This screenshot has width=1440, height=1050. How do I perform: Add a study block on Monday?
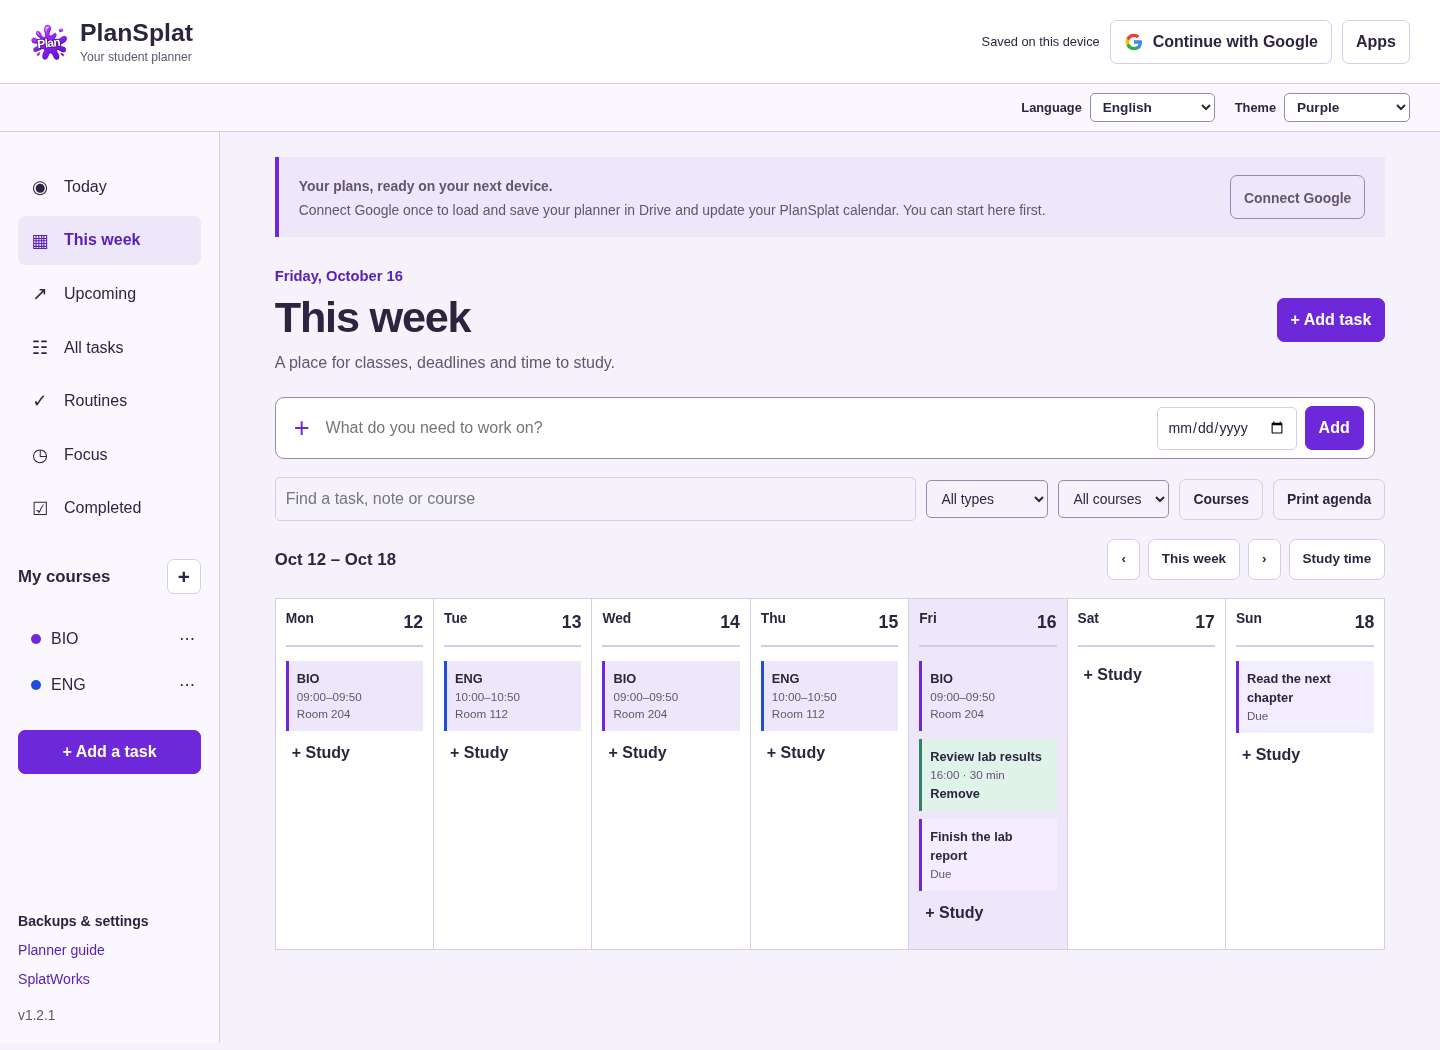point(321,753)
